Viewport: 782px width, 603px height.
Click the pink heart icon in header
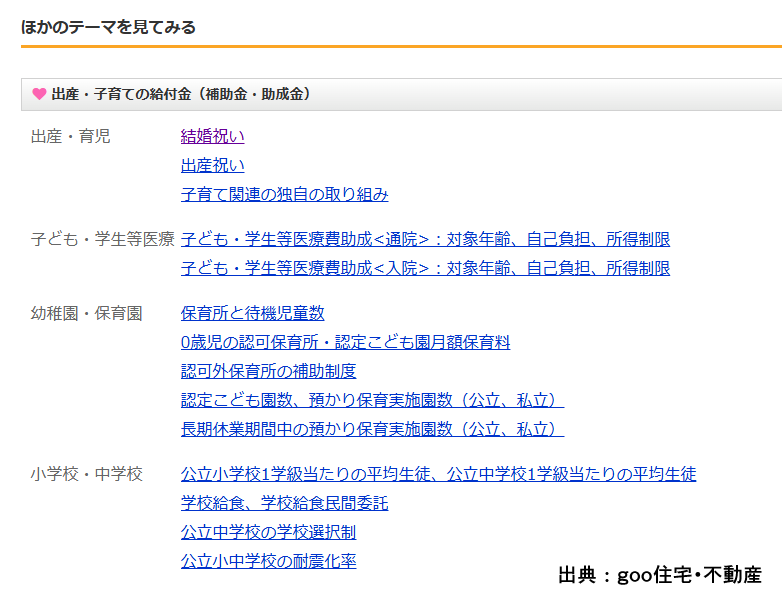39,94
